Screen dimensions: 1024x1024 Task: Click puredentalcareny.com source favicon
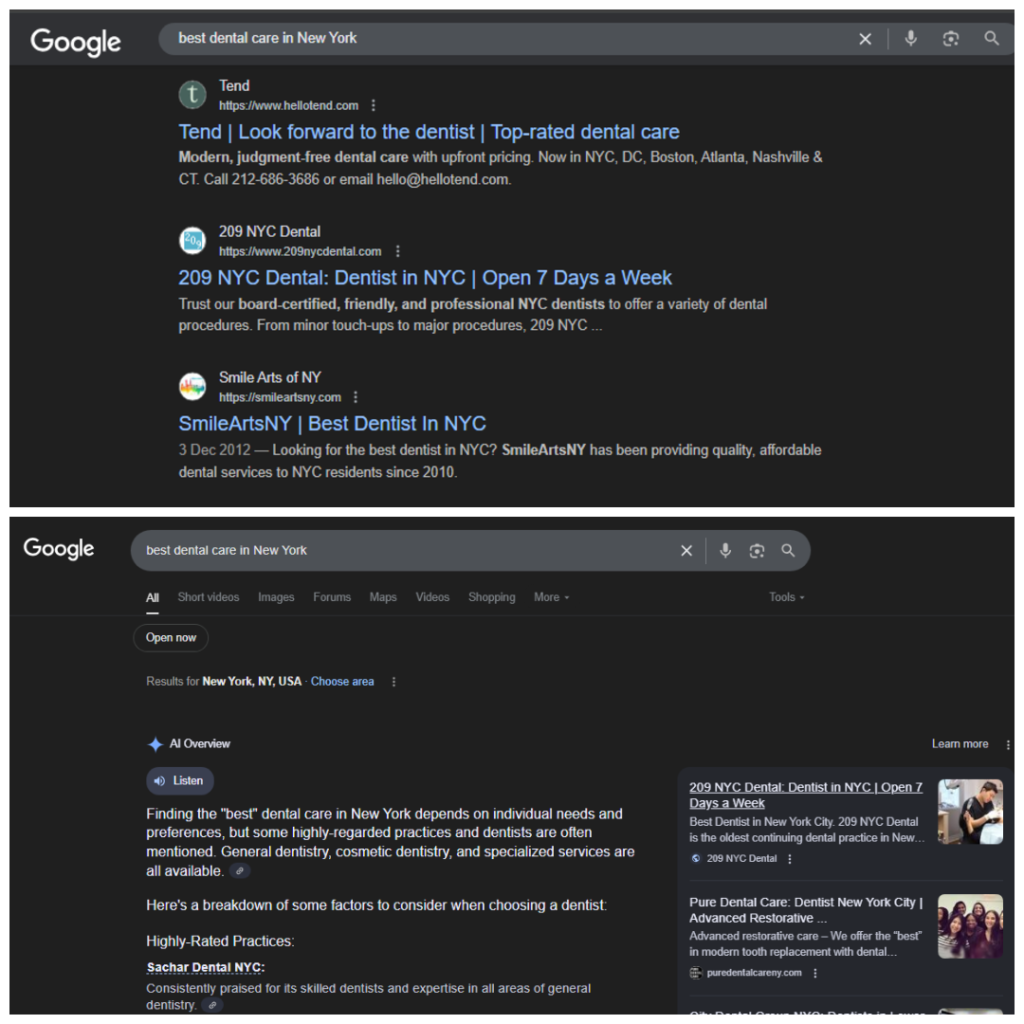coord(696,973)
